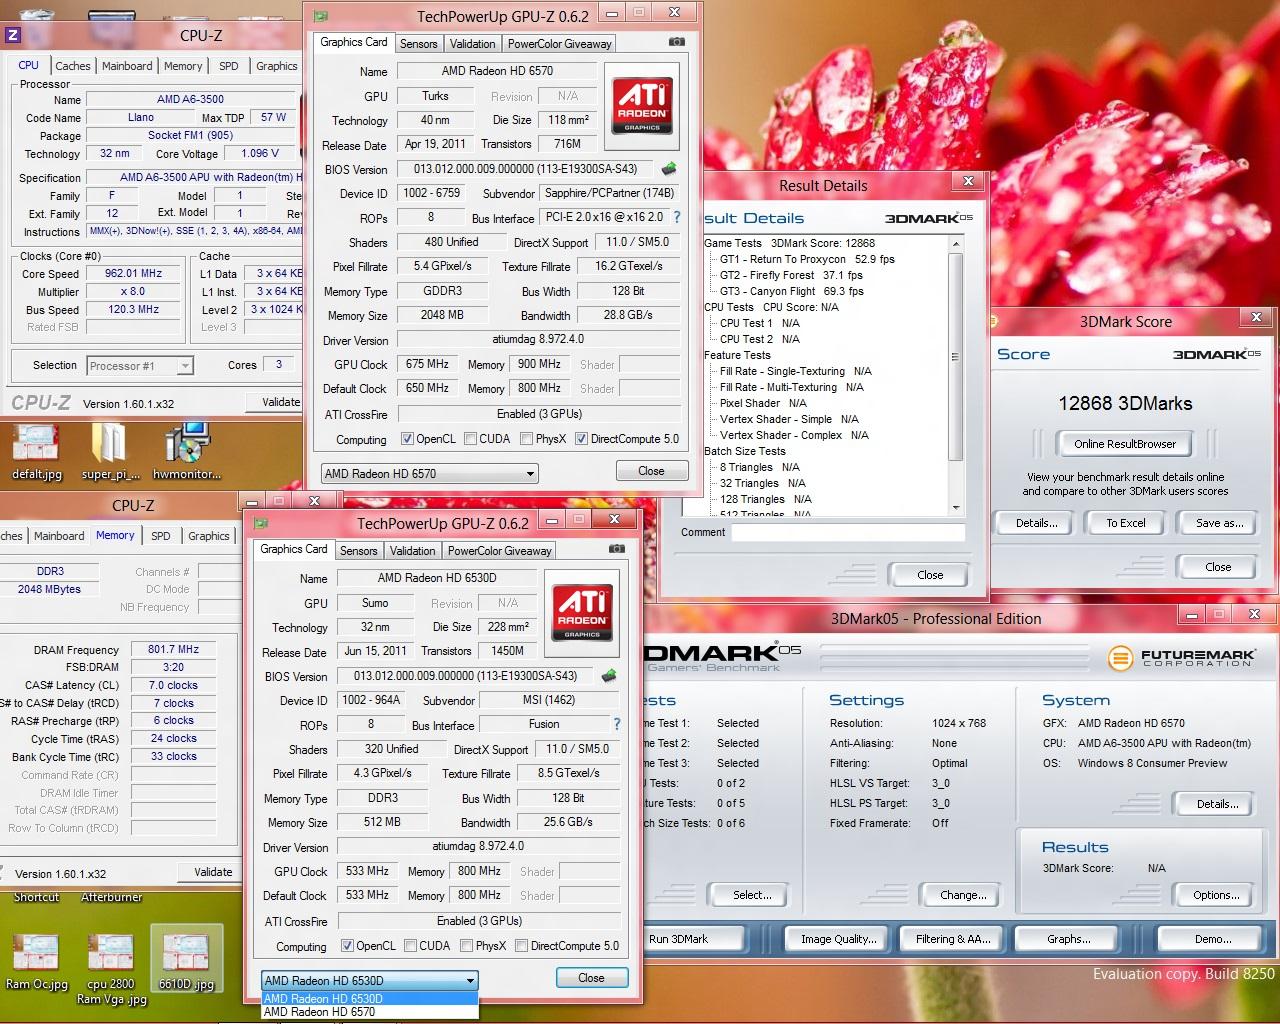Open cpu 2800 Ram Vga.jpg desktop icon

[x=111, y=969]
